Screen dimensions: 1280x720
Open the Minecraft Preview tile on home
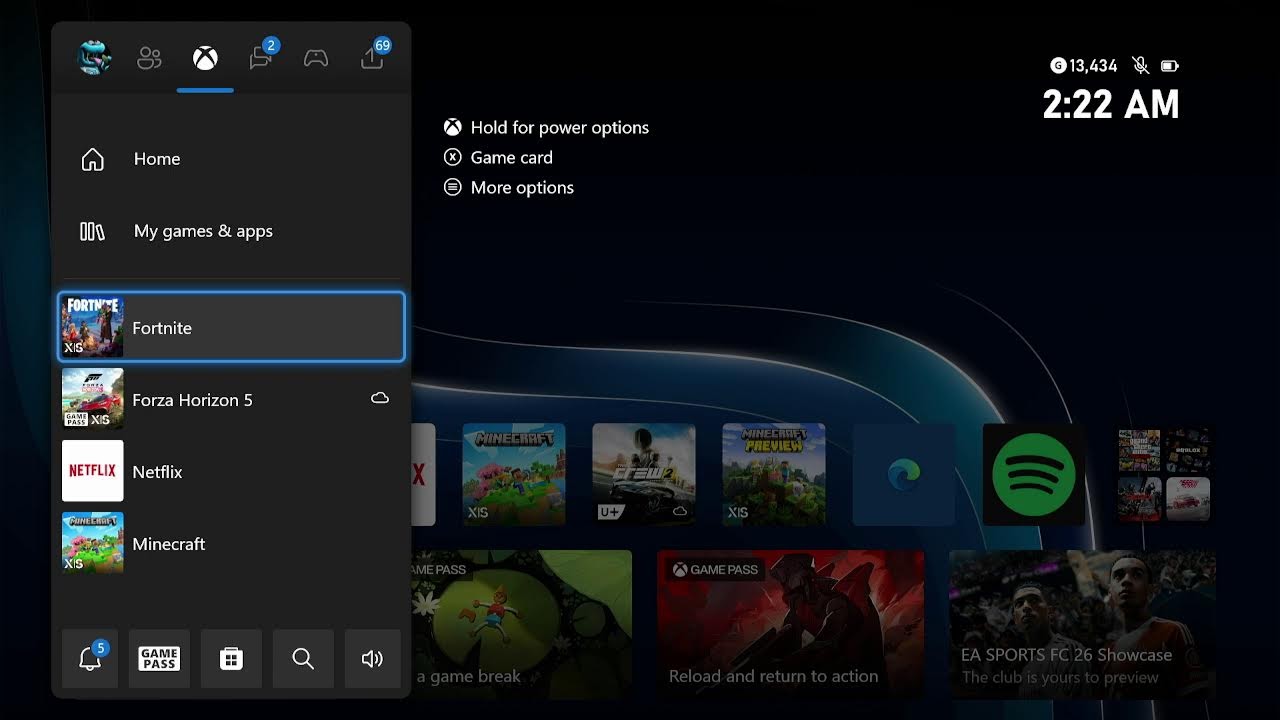774,474
